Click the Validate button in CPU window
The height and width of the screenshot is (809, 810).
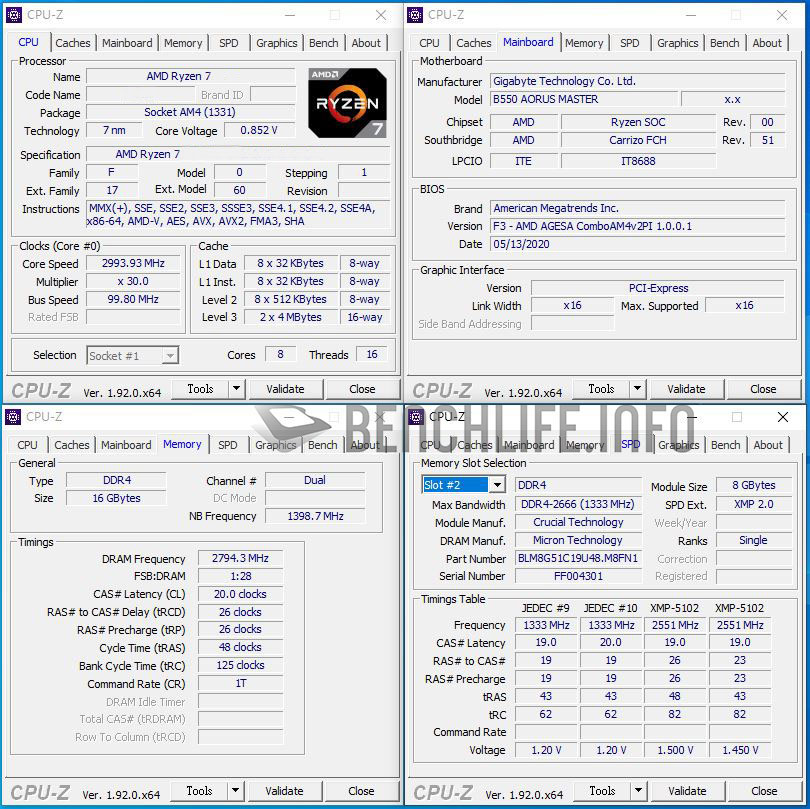click(287, 388)
